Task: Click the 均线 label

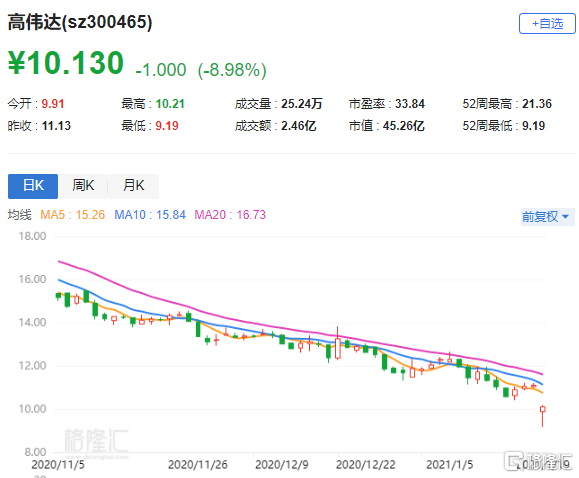Action: 20,215
